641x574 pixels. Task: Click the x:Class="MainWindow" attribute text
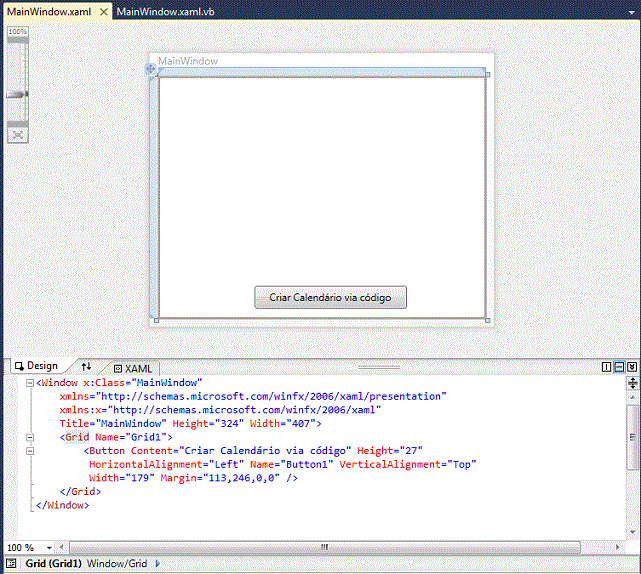143,383
